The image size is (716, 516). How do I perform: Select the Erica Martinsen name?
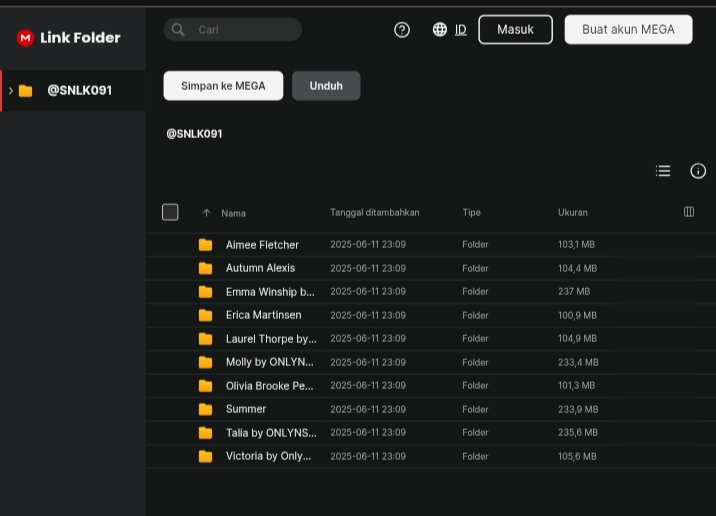(x=263, y=315)
